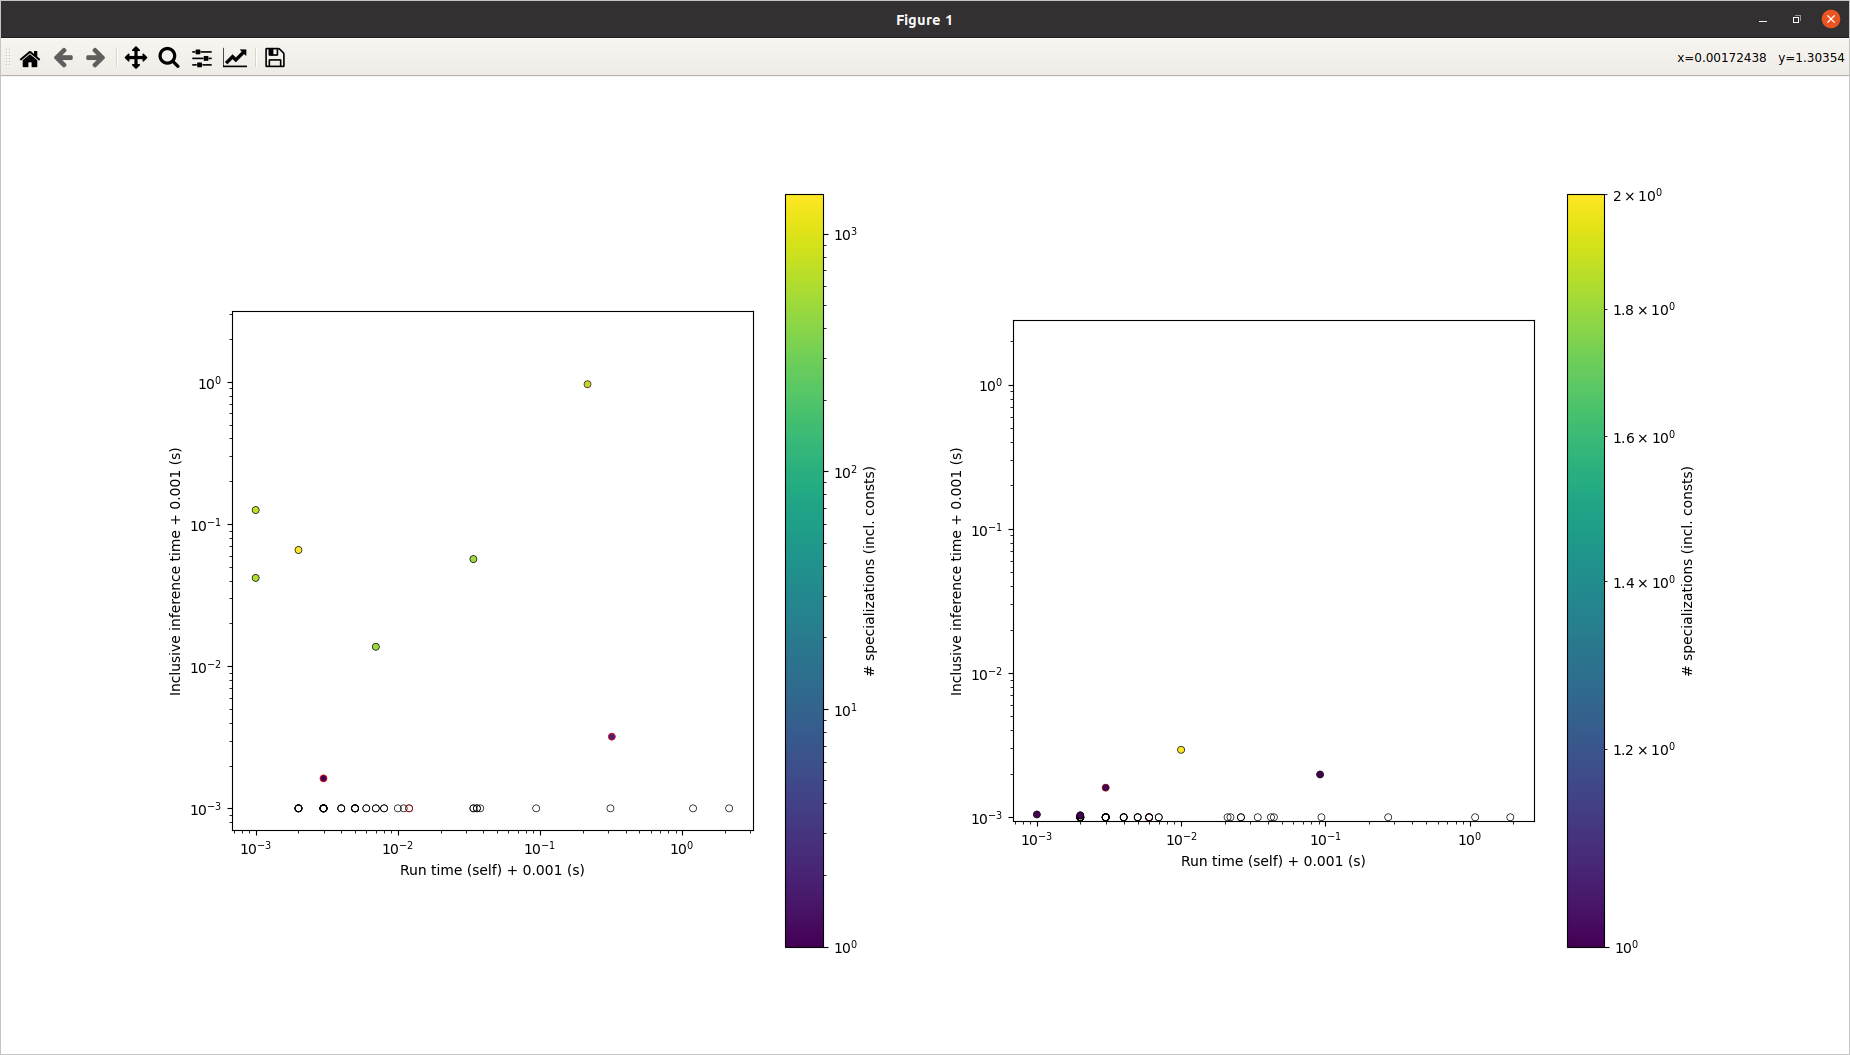Open the edit axis and curve parameters dialog
This screenshot has height=1055, width=1850.
(x=234, y=58)
